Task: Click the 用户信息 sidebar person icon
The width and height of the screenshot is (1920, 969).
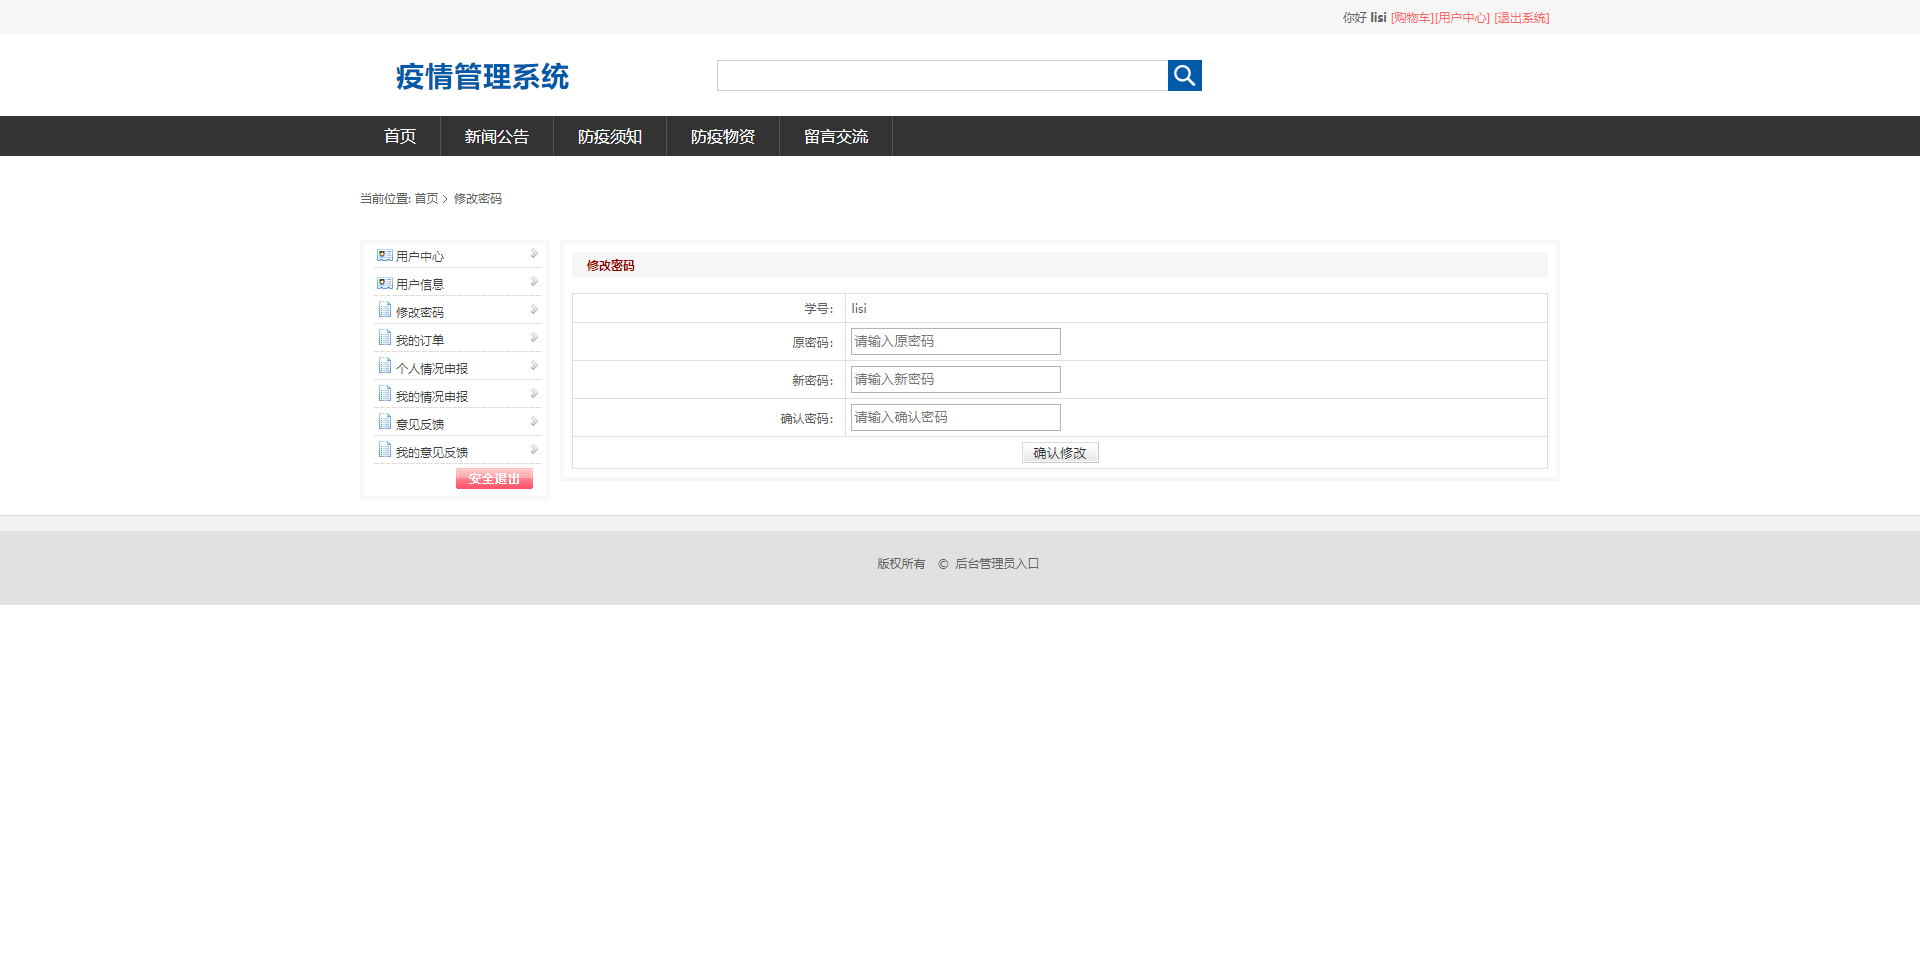Action: [x=384, y=284]
